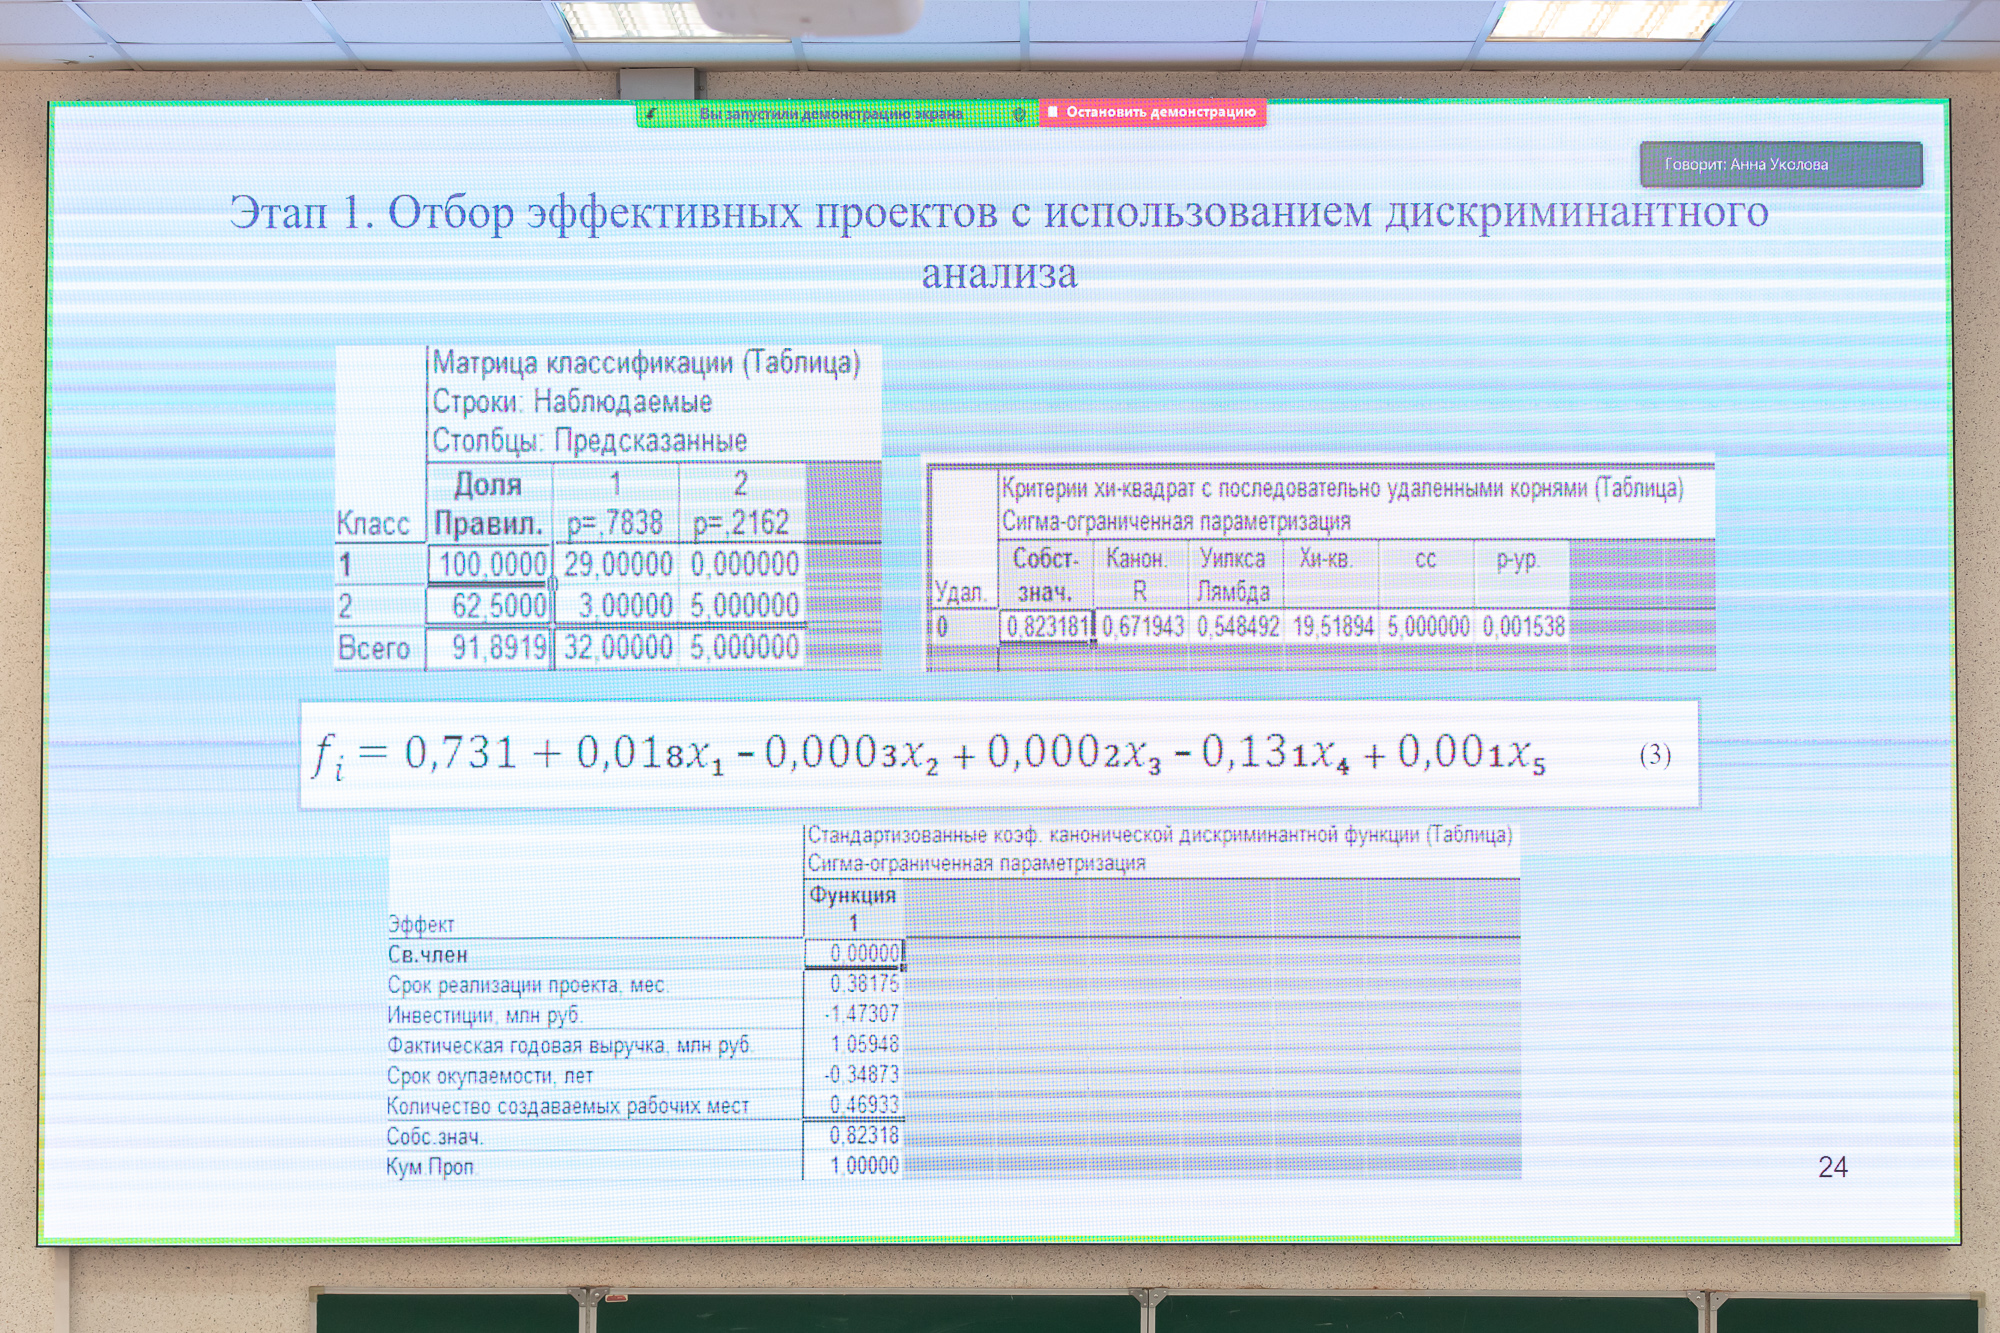Select the 0,001538 p-level cell
Image resolution: width=2000 pixels, height=1333 pixels.
1522,627
